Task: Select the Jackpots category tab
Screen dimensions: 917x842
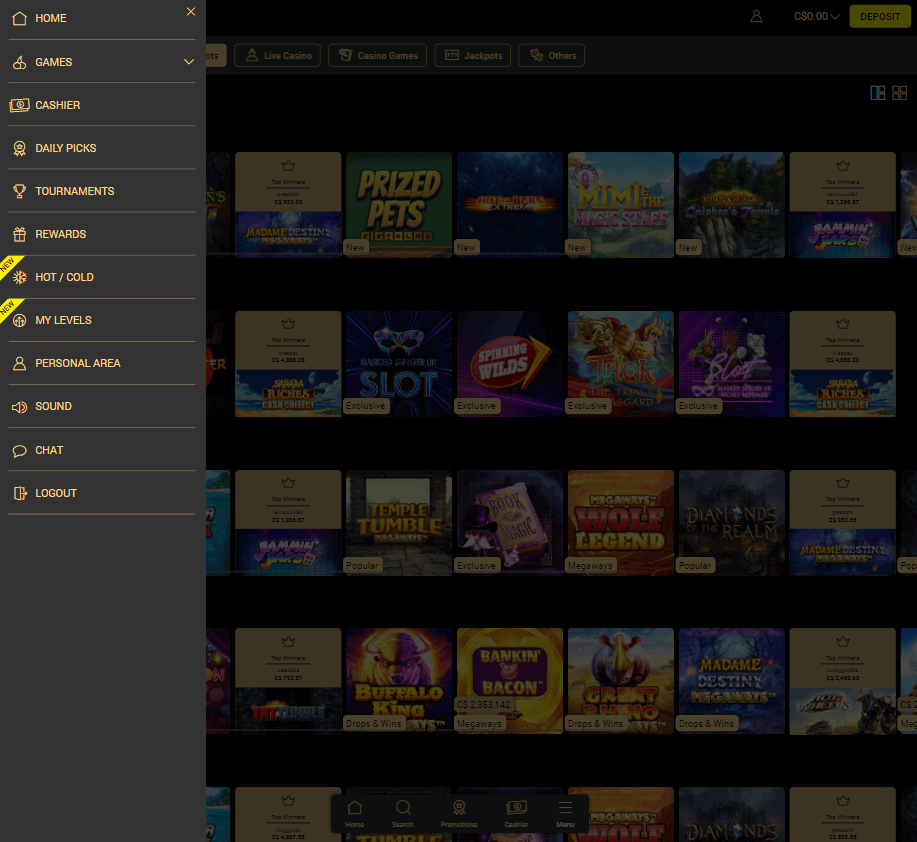Action: [473, 56]
